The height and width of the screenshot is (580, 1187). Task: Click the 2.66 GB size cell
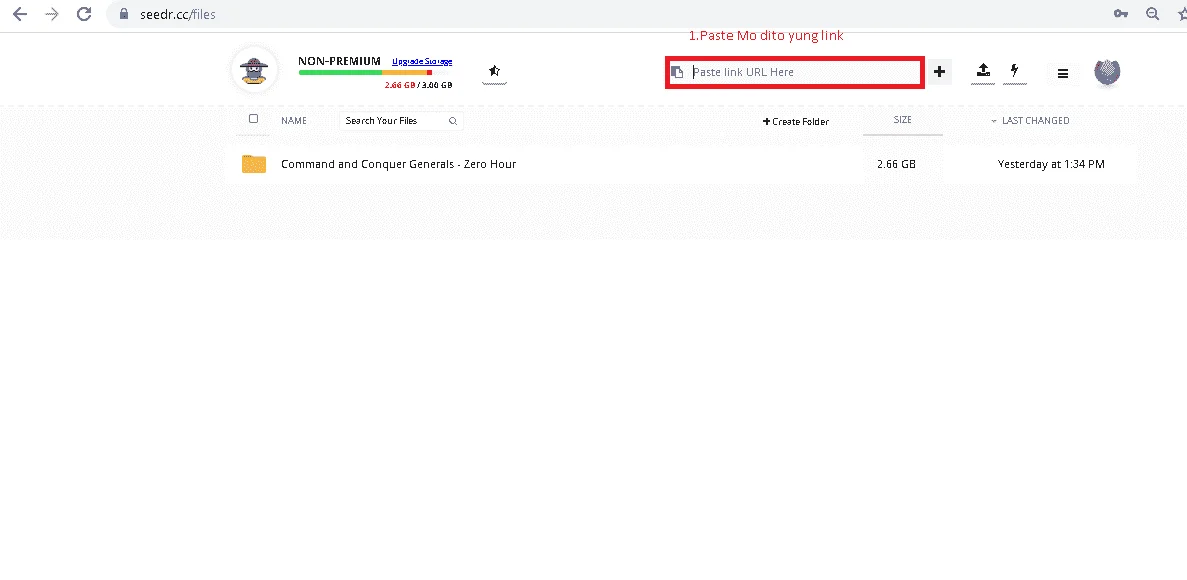[x=896, y=164]
